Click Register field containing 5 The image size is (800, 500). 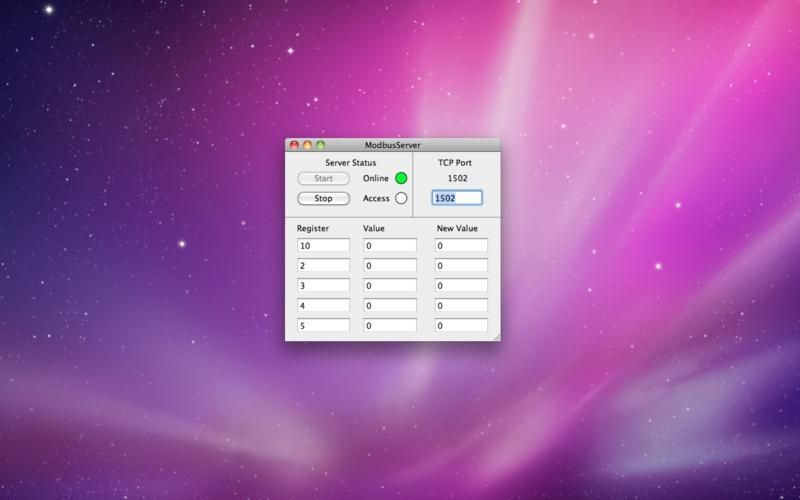323,326
